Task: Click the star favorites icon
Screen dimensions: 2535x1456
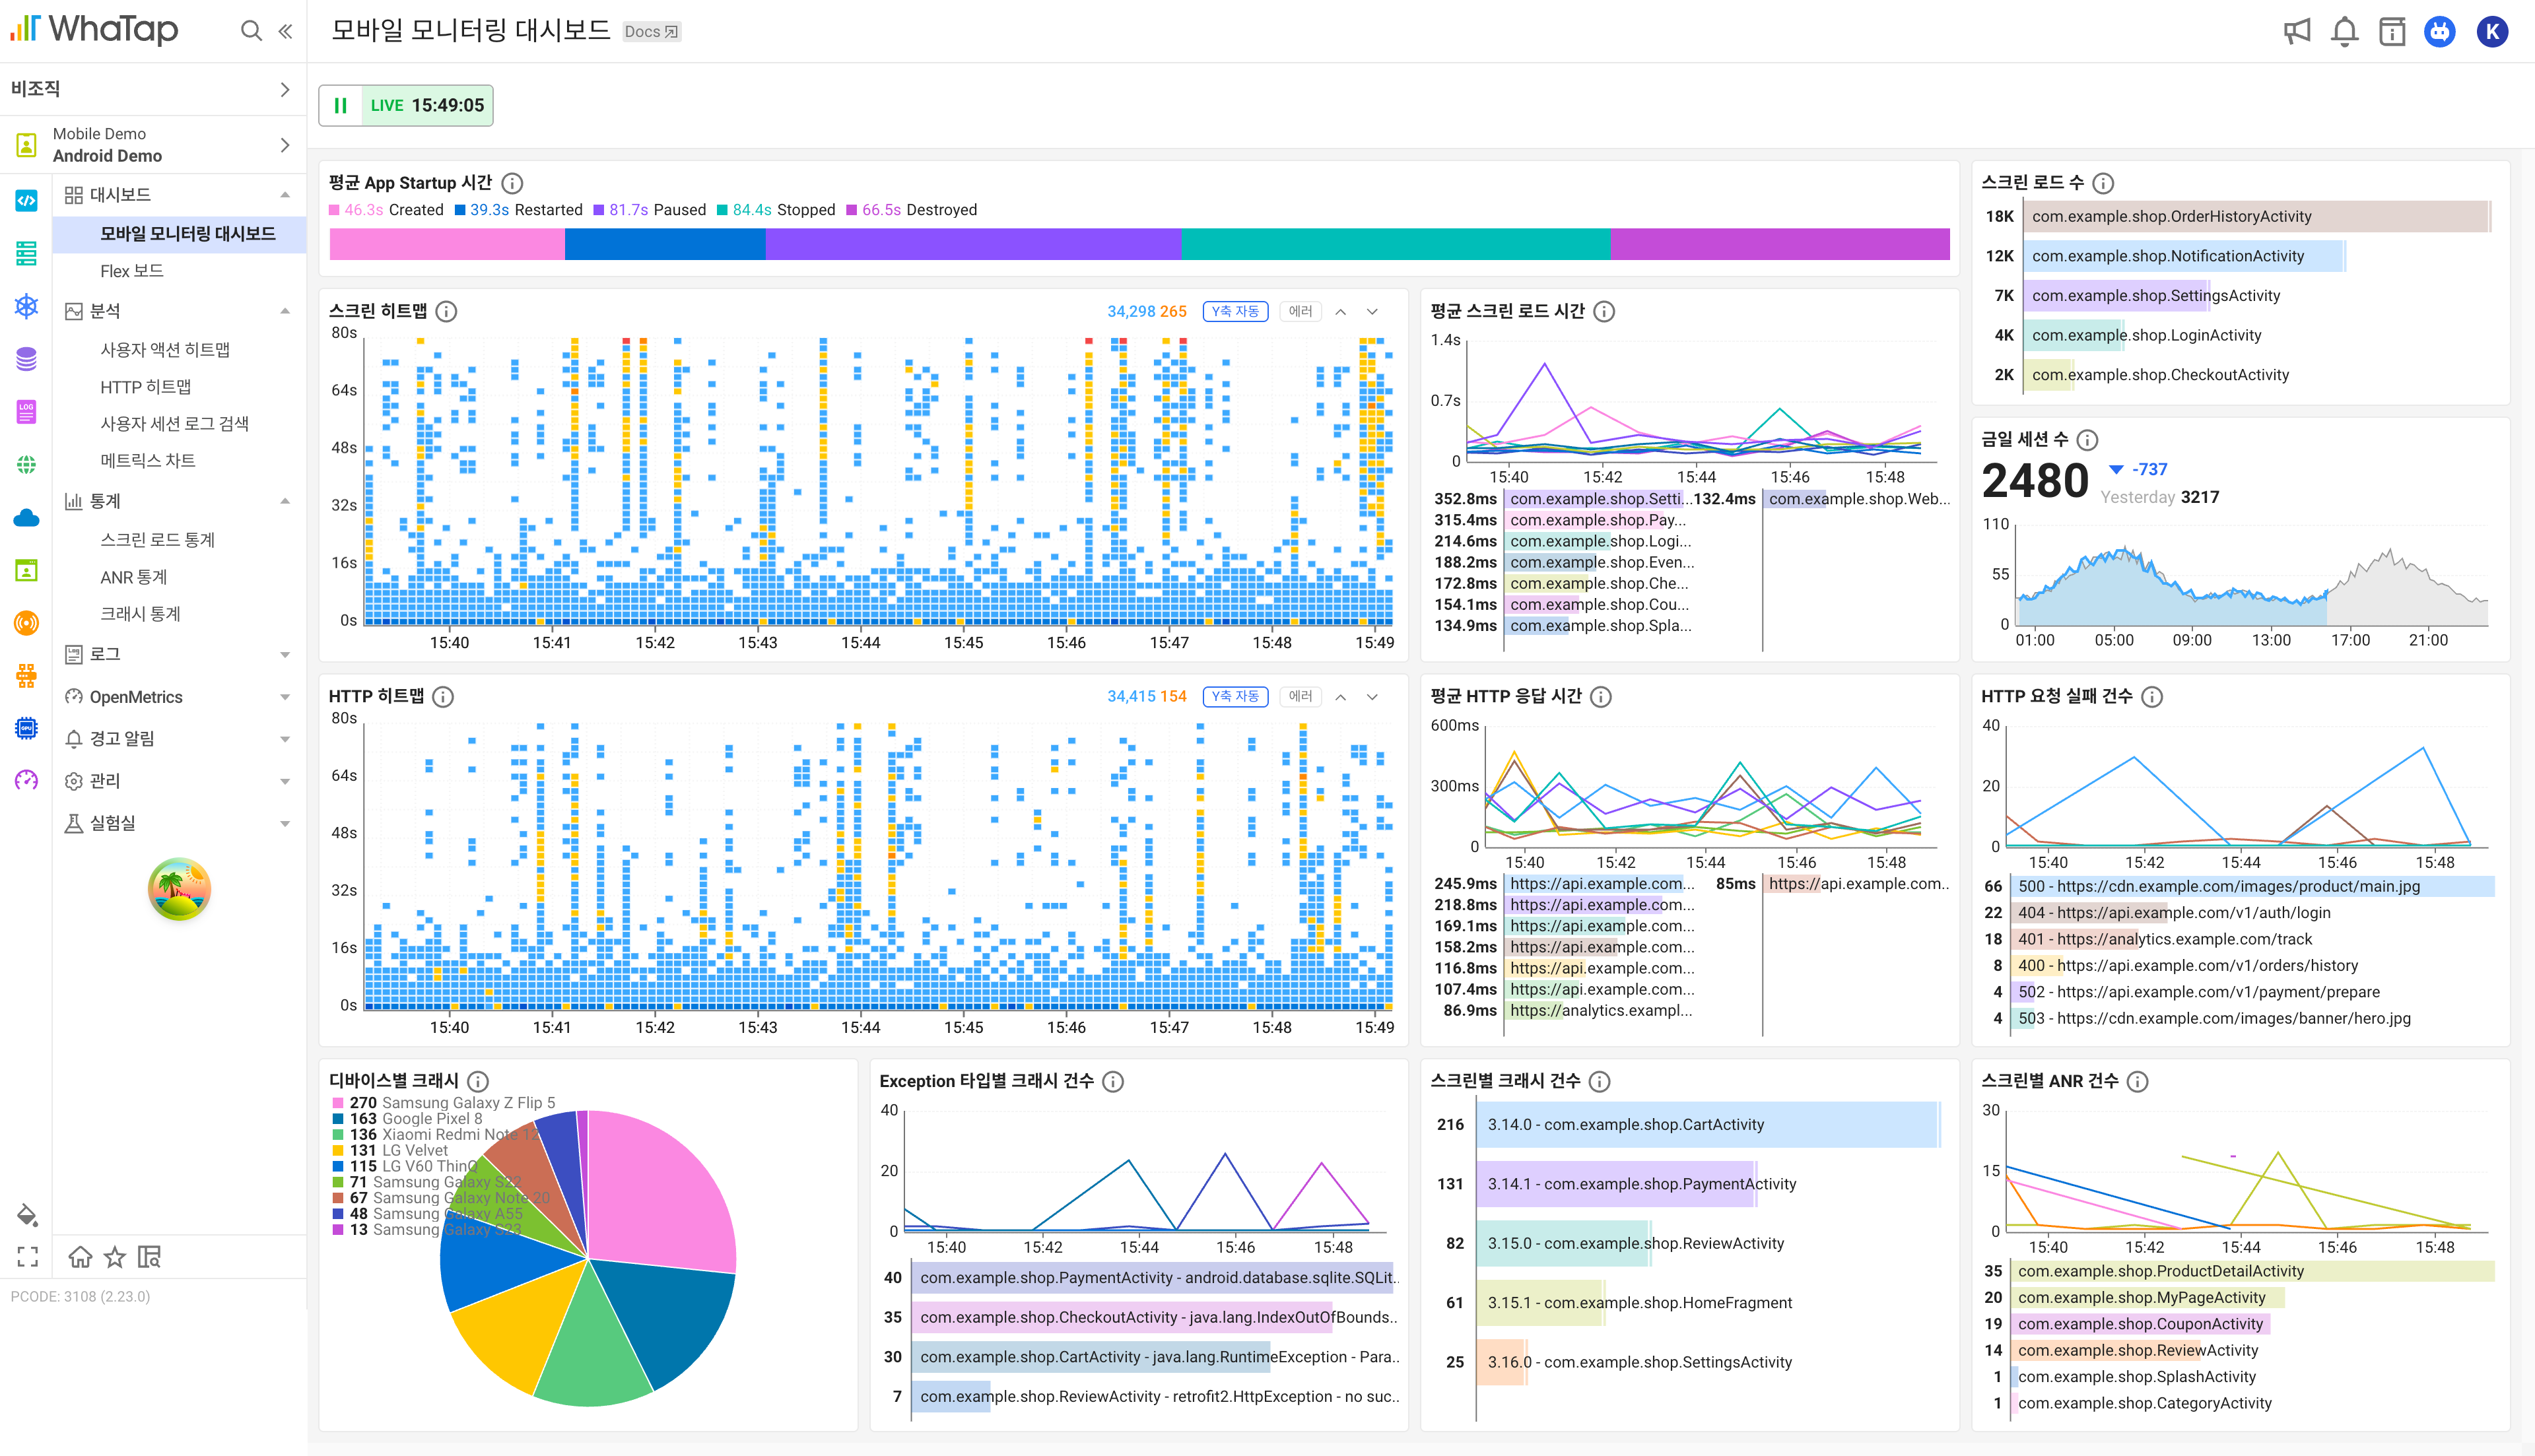Action: pyautogui.click(x=115, y=1257)
